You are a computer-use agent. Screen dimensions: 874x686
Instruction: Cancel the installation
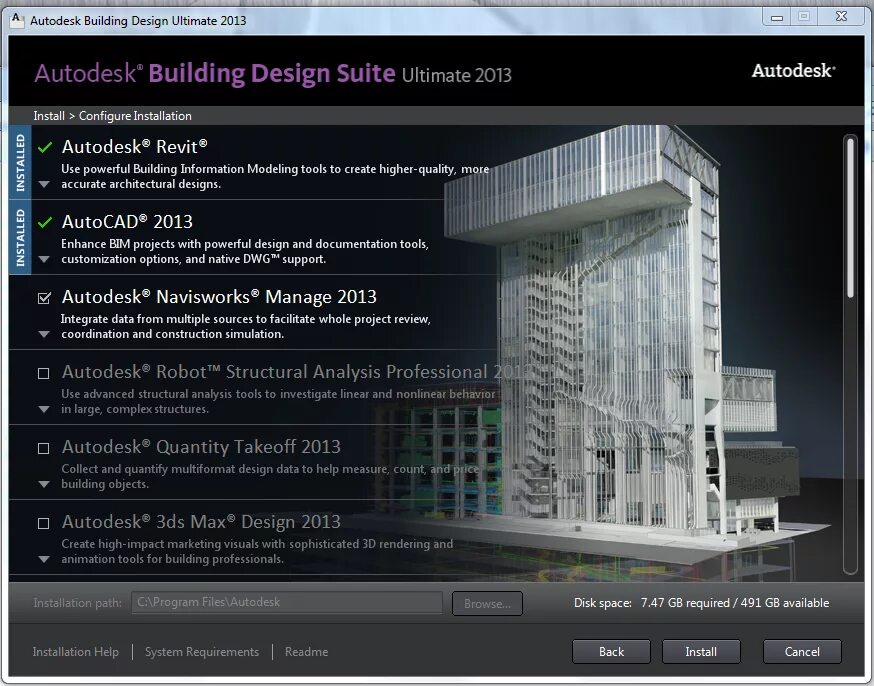coord(802,651)
